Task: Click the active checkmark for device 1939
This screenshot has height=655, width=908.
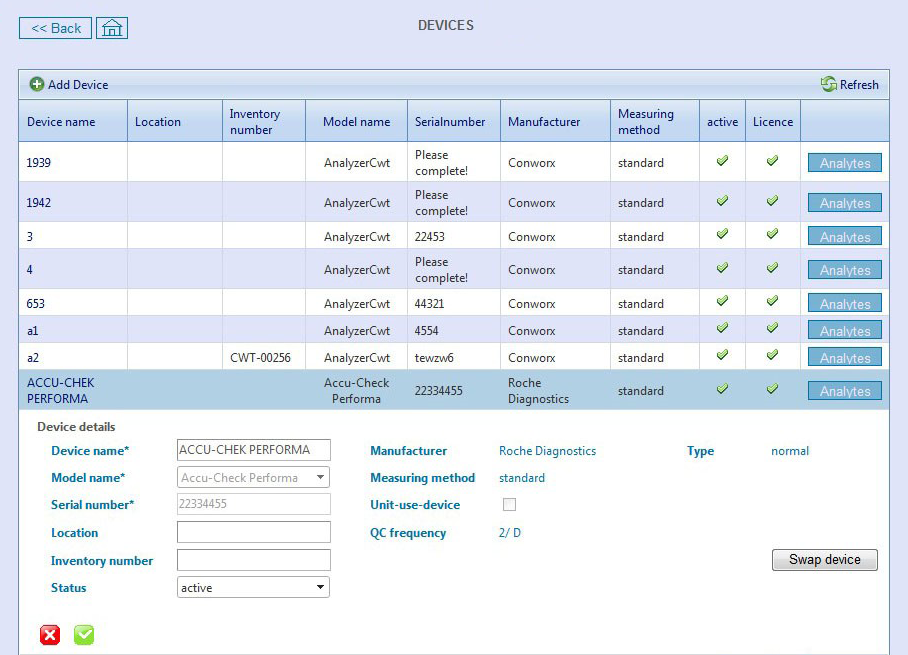Action: (x=722, y=162)
